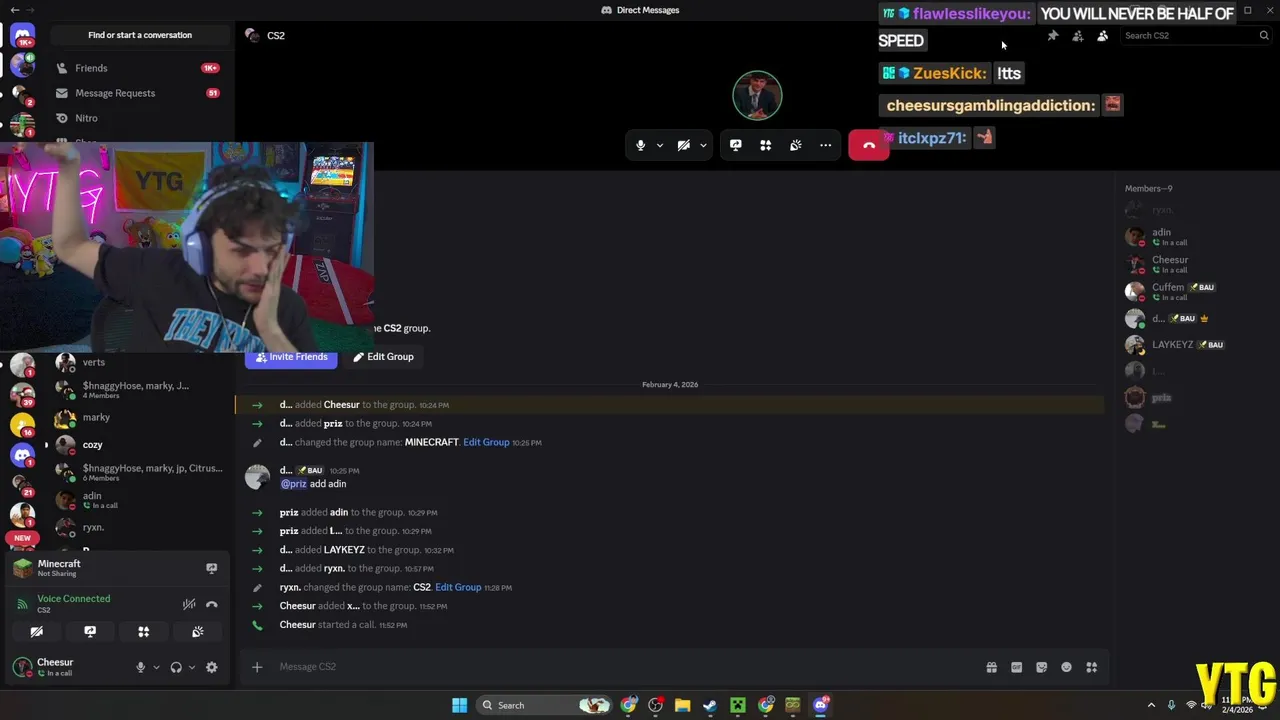Click the taskbar Search box
The image size is (1280, 720).
tap(545, 705)
